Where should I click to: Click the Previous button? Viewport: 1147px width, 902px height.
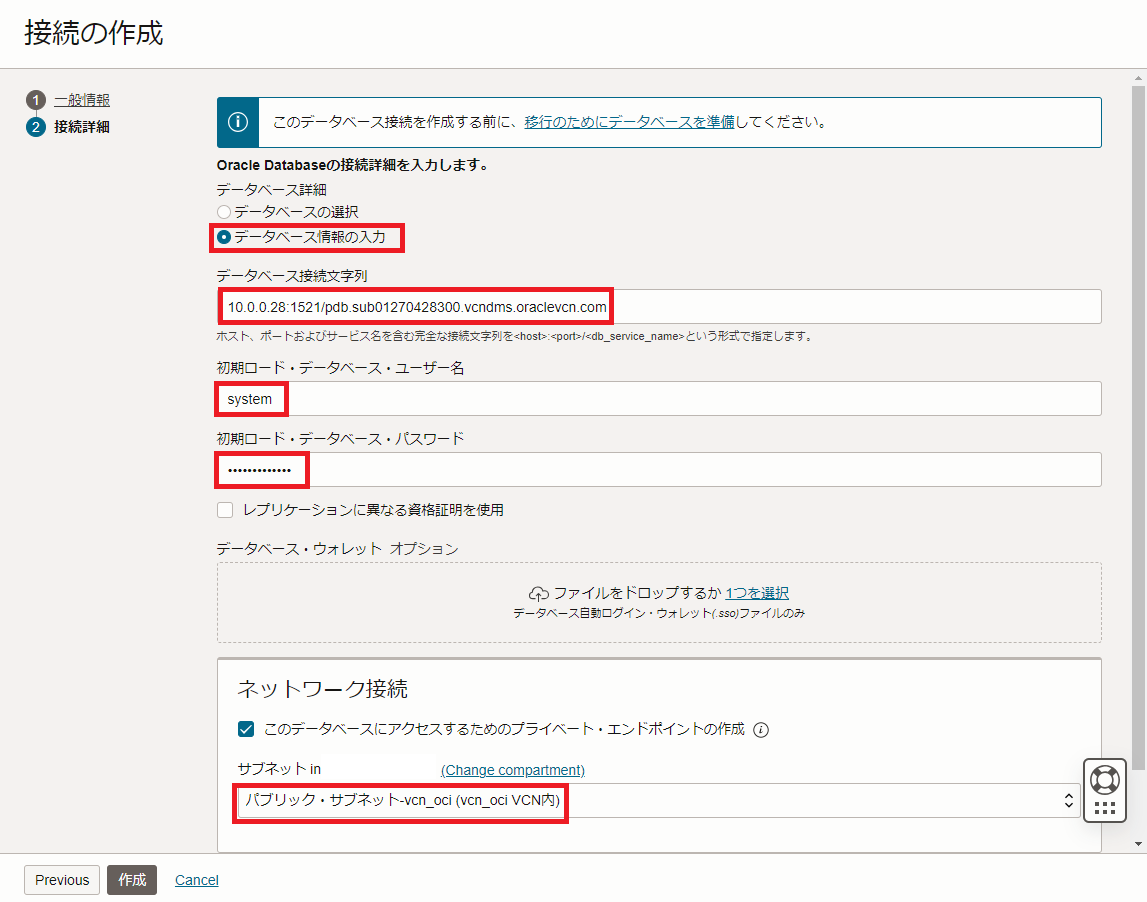(61, 880)
